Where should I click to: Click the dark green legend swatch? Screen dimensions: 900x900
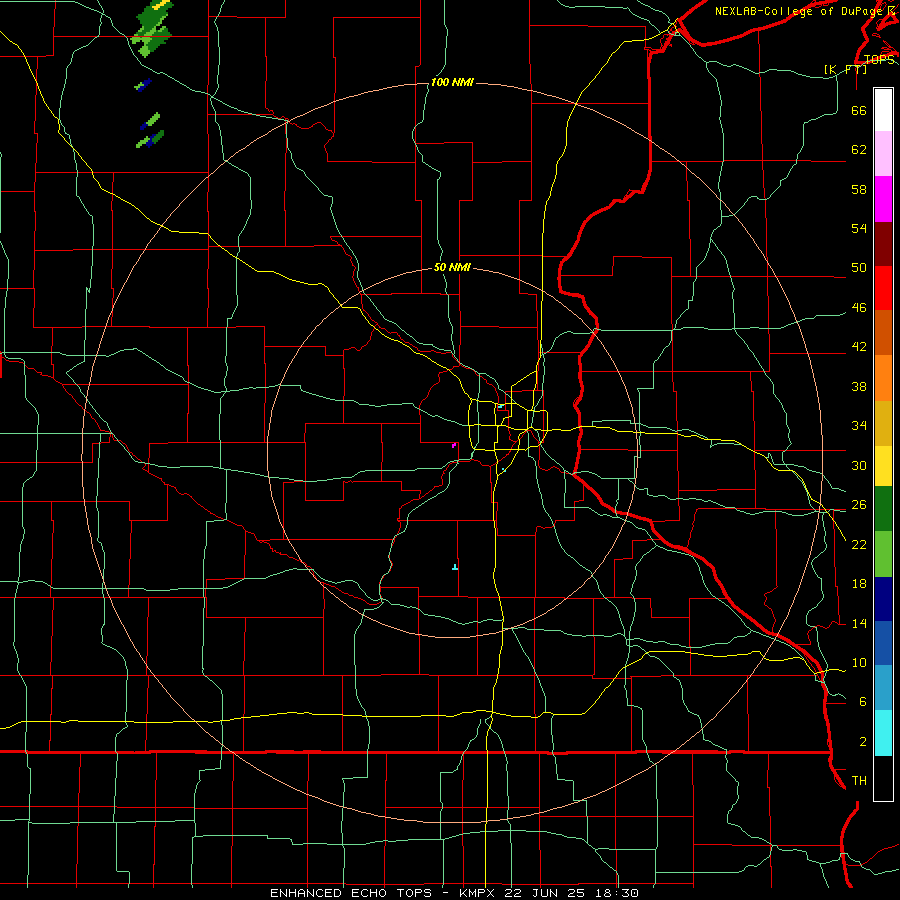pyautogui.click(x=883, y=509)
